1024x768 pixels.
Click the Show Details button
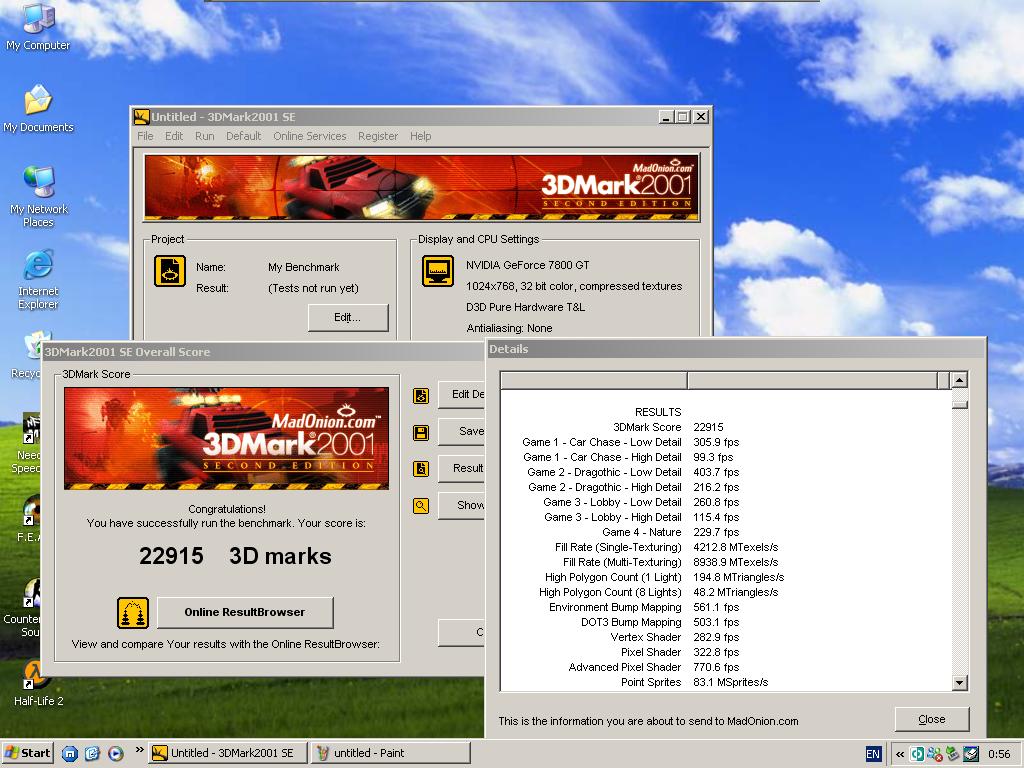462,505
